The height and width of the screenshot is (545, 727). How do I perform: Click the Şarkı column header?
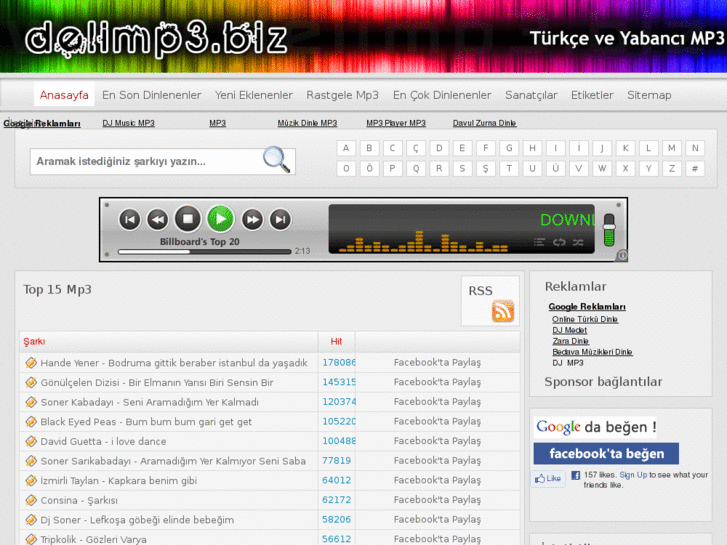tap(34, 341)
